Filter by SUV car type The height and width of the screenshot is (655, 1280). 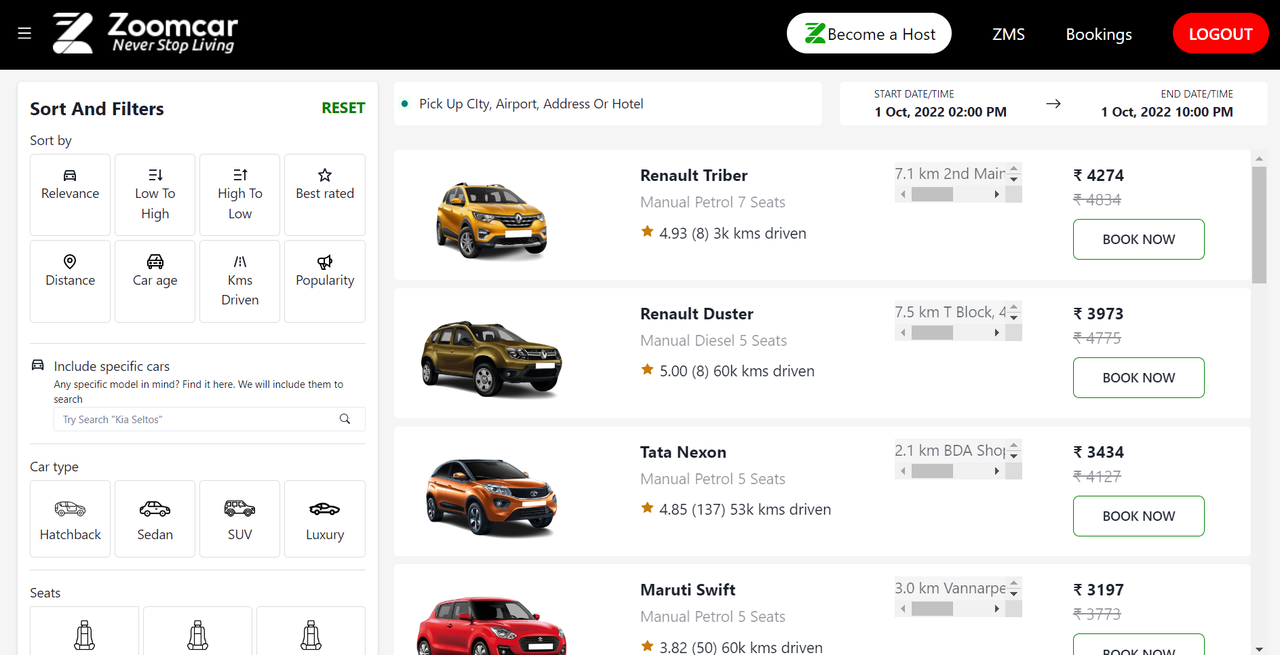[x=240, y=518]
